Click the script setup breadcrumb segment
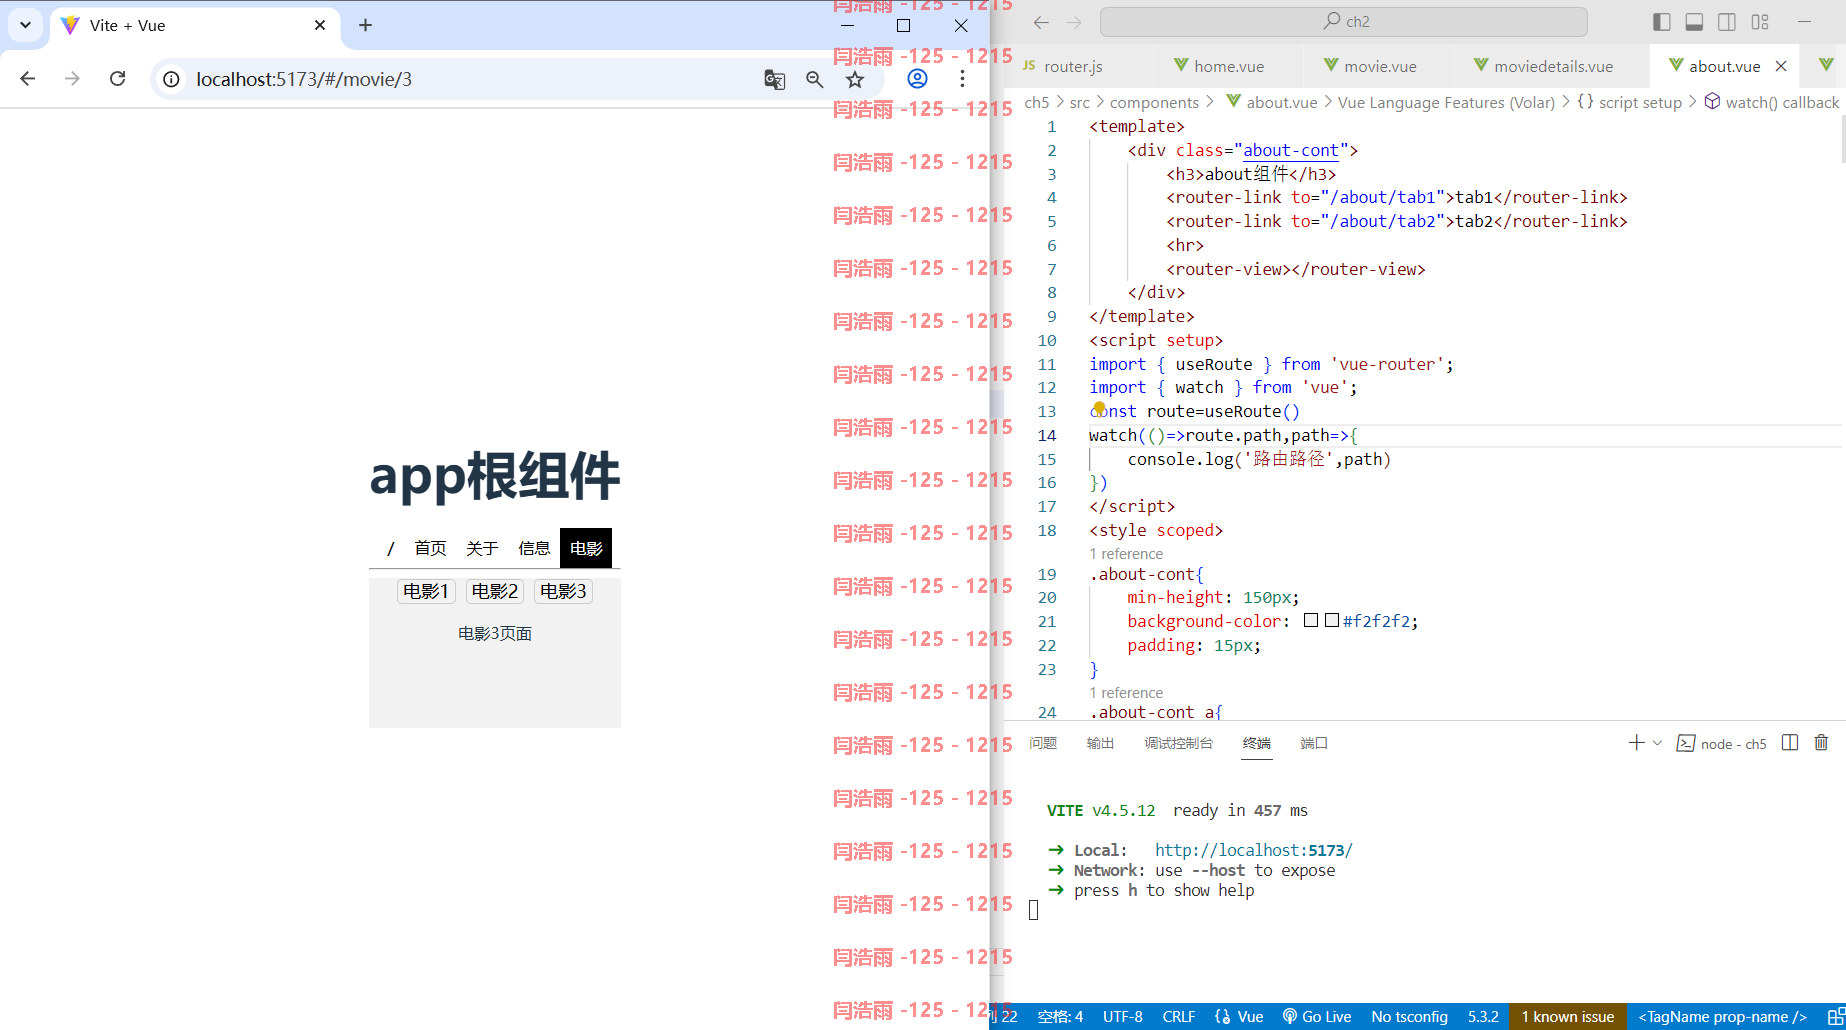 (1630, 102)
